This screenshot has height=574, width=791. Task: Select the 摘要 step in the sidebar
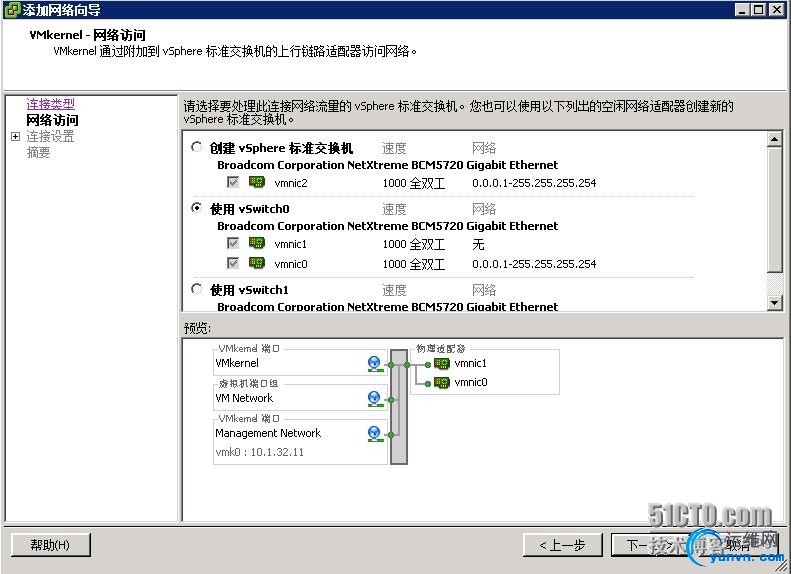(38, 152)
